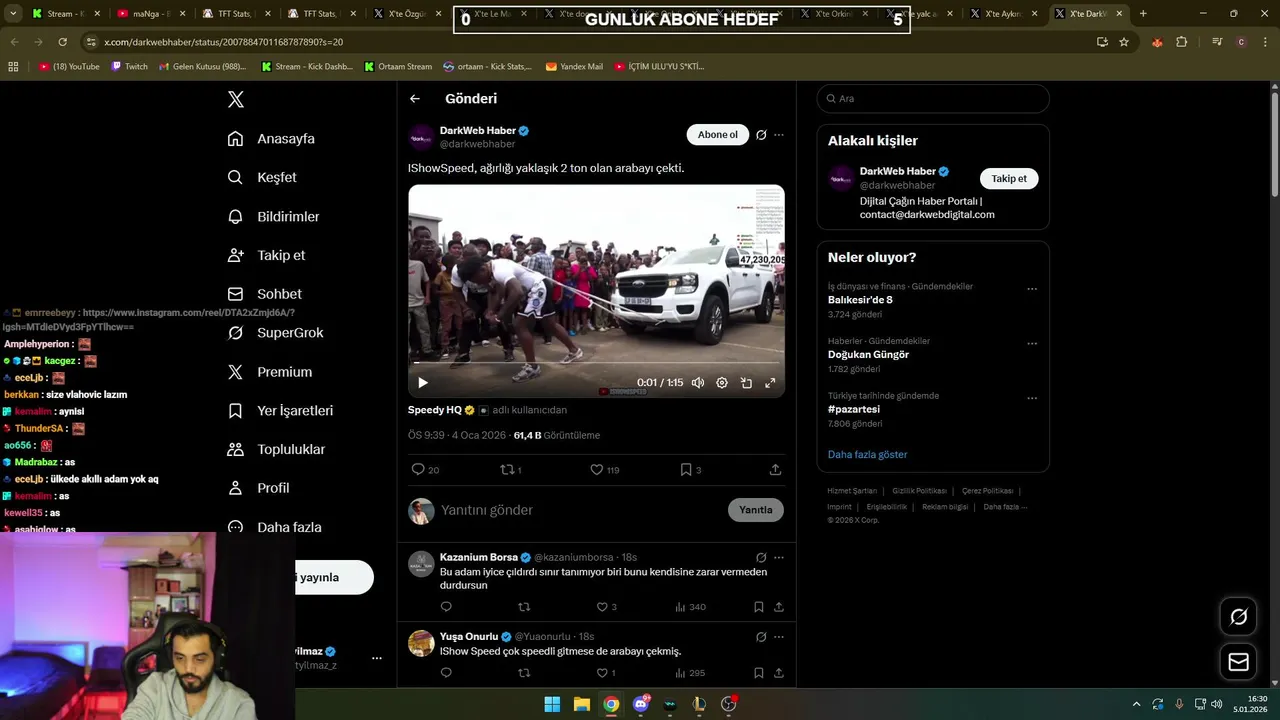Open options for Balıkesir'de 8 trend

[1032, 290]
